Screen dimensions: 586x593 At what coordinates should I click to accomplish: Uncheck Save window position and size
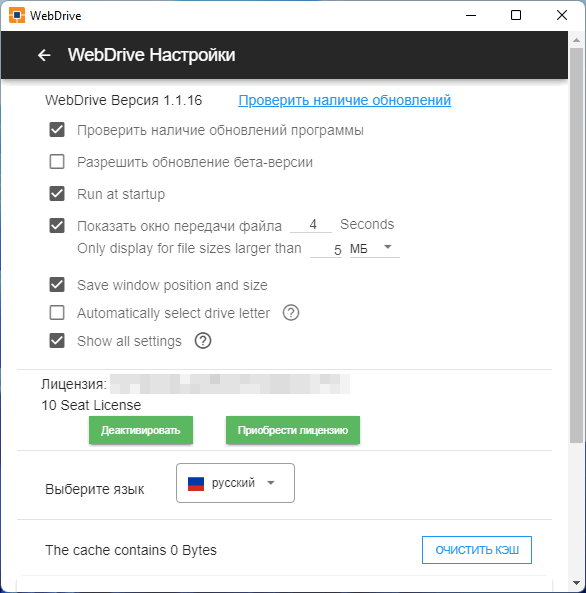coord(57,285)
